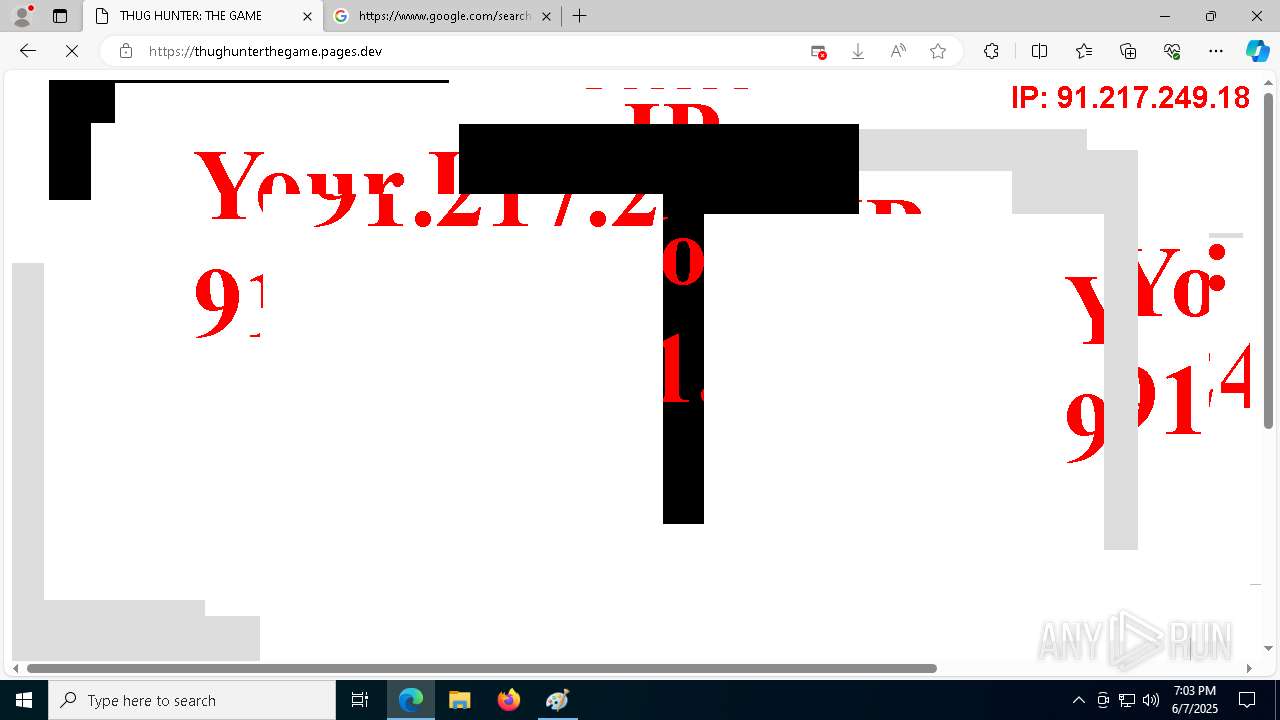Close the Google search tab
The width and height of the screenshot is (1280, 720).
[546, 16]
